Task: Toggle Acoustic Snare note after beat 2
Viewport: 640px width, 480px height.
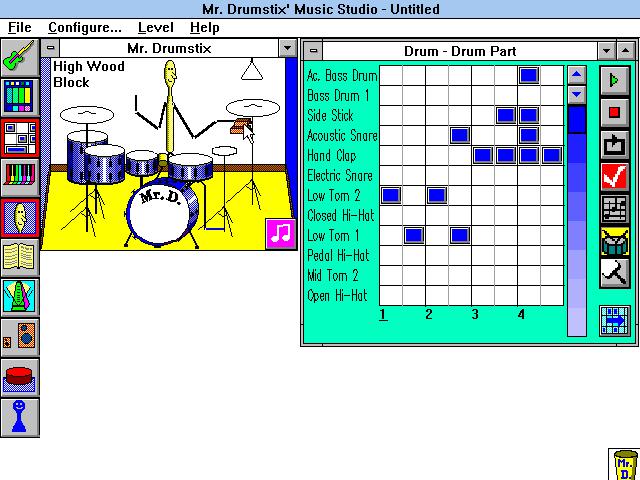Action: pyautogui.click(x=460, y=135)
